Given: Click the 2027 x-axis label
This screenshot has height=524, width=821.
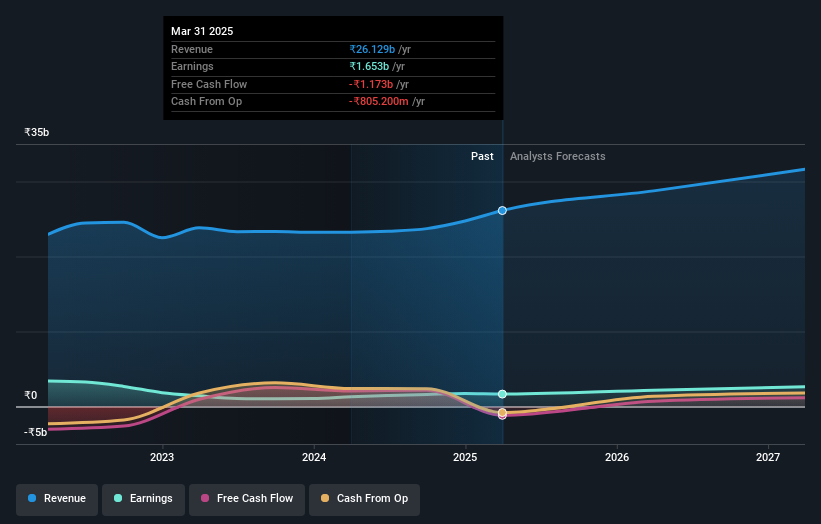Looking at the screenshot, I should (768, 458).
